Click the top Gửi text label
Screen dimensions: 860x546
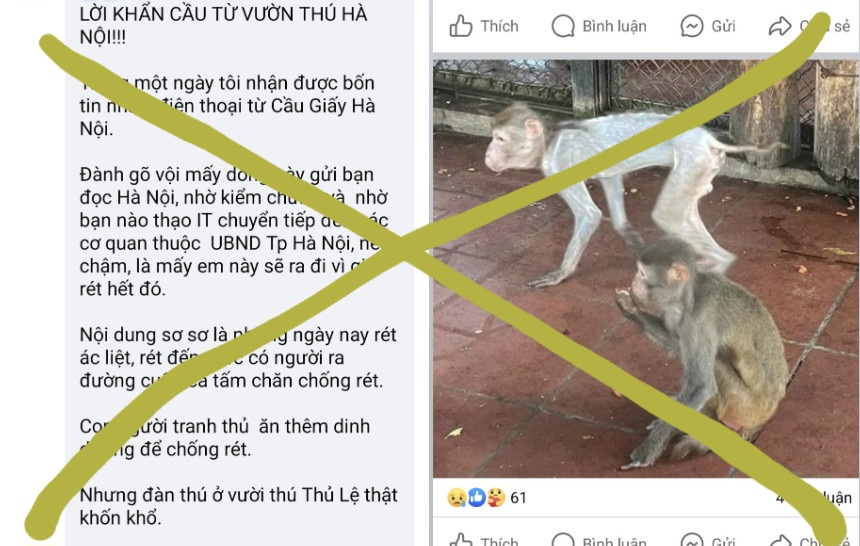click(723, 26)
